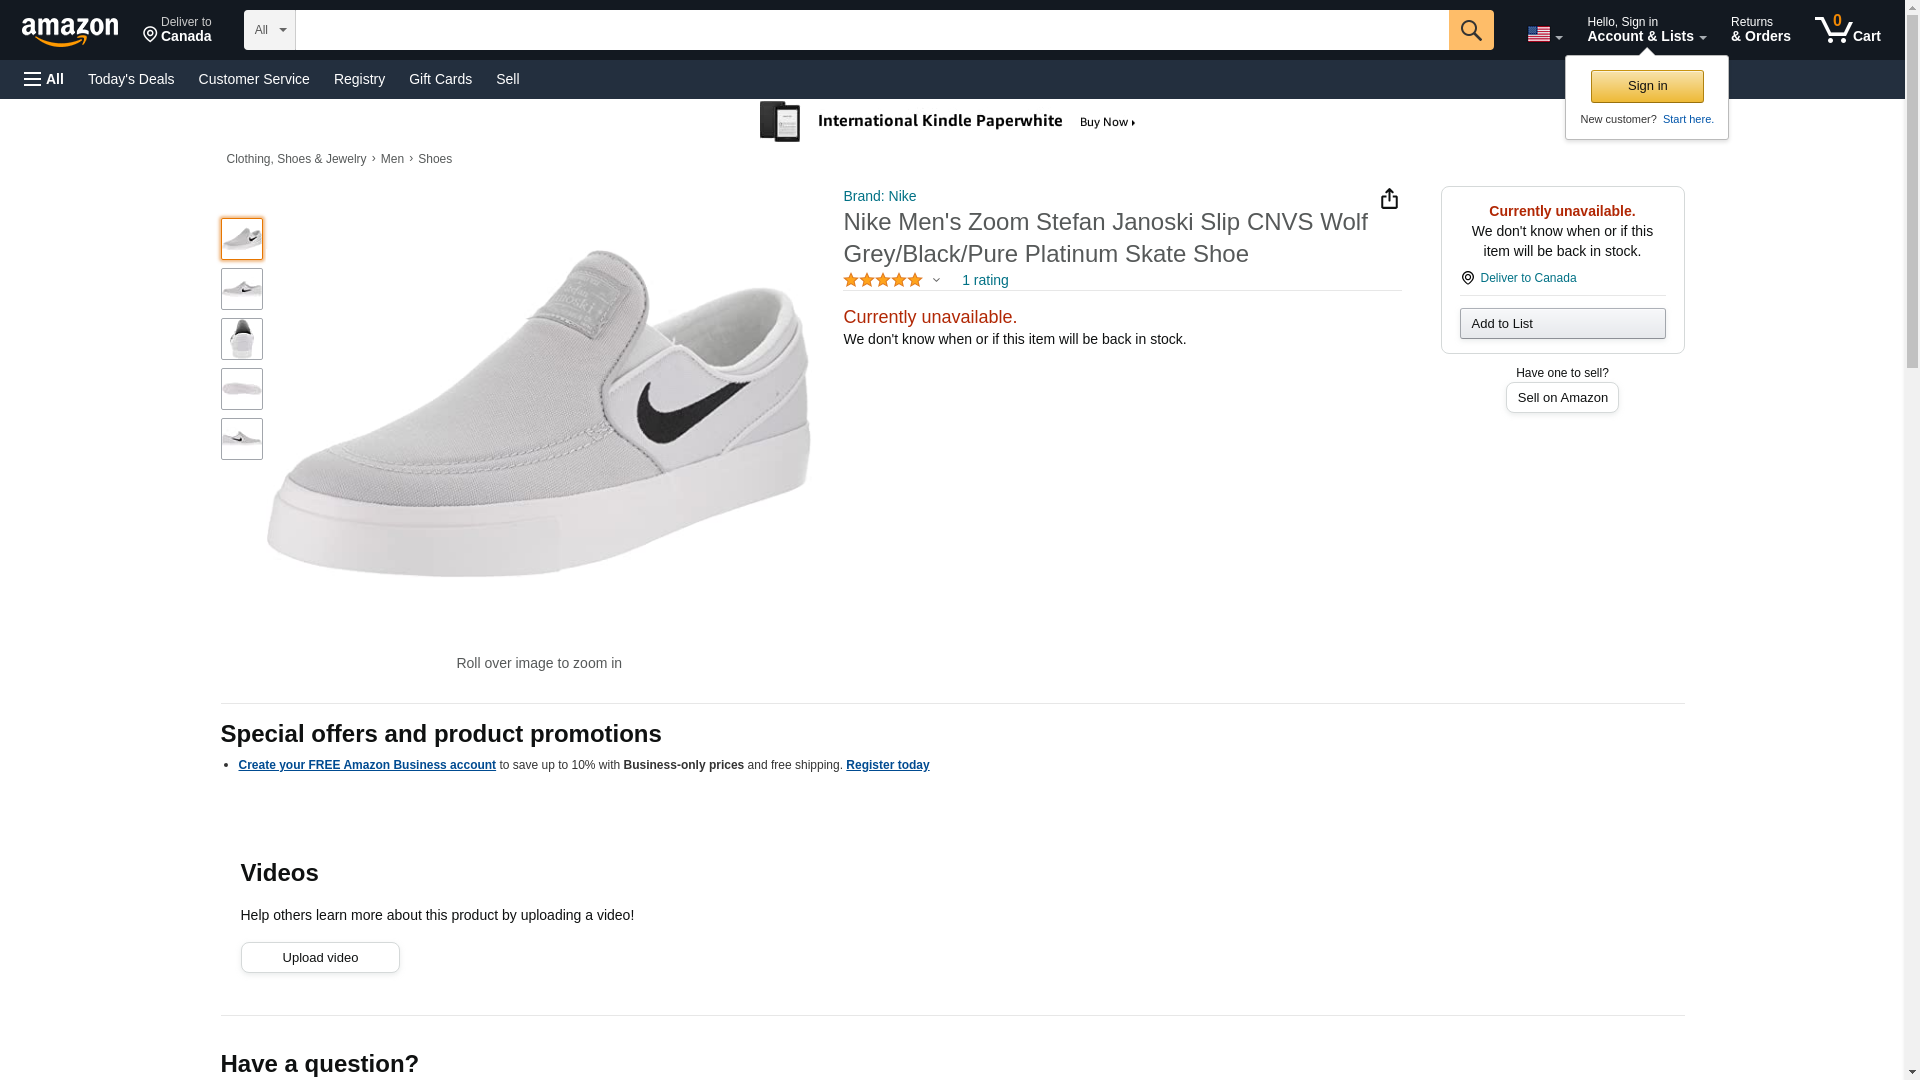Open Today's Deals
The height and width of the screenshot is (1080, 1920).
[131, 79]
